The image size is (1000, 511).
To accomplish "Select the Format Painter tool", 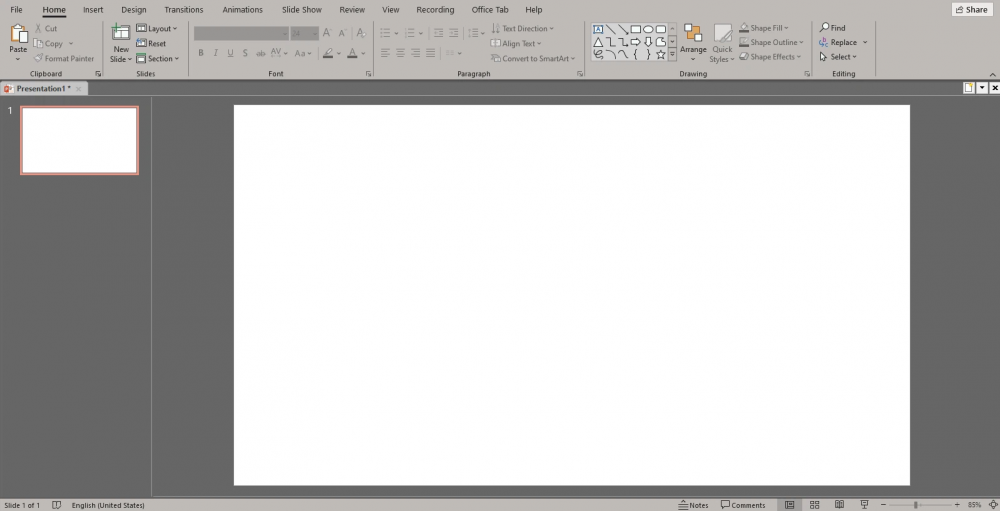I will [x=64, y=59].
